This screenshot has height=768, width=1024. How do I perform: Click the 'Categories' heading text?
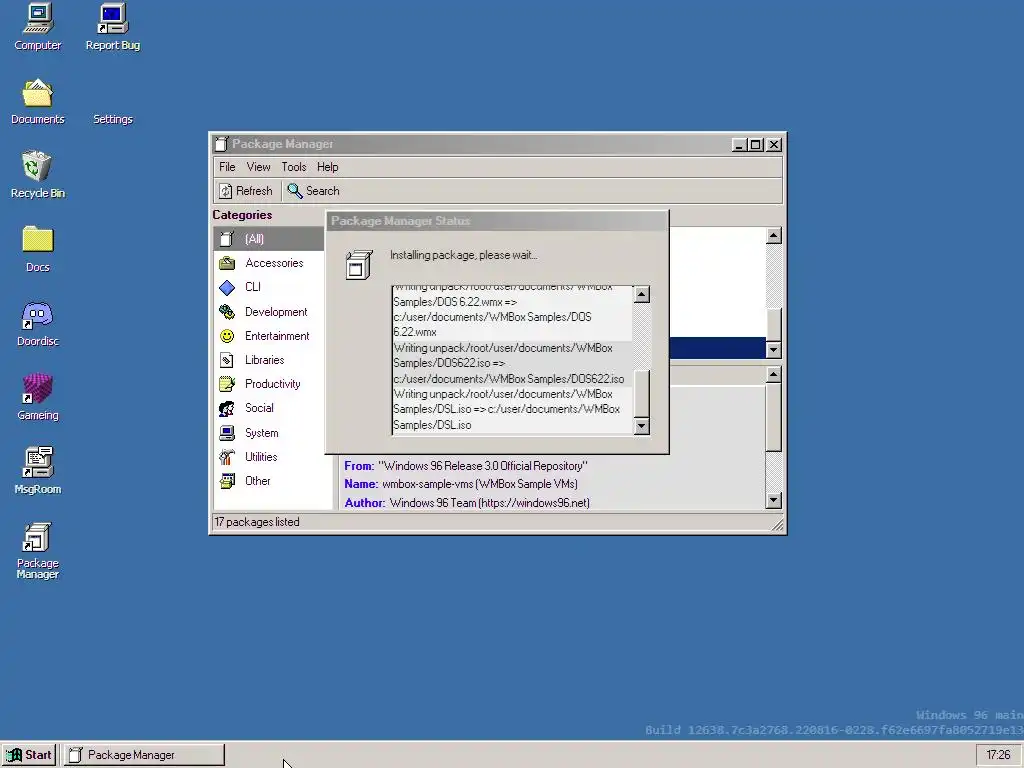242,215
